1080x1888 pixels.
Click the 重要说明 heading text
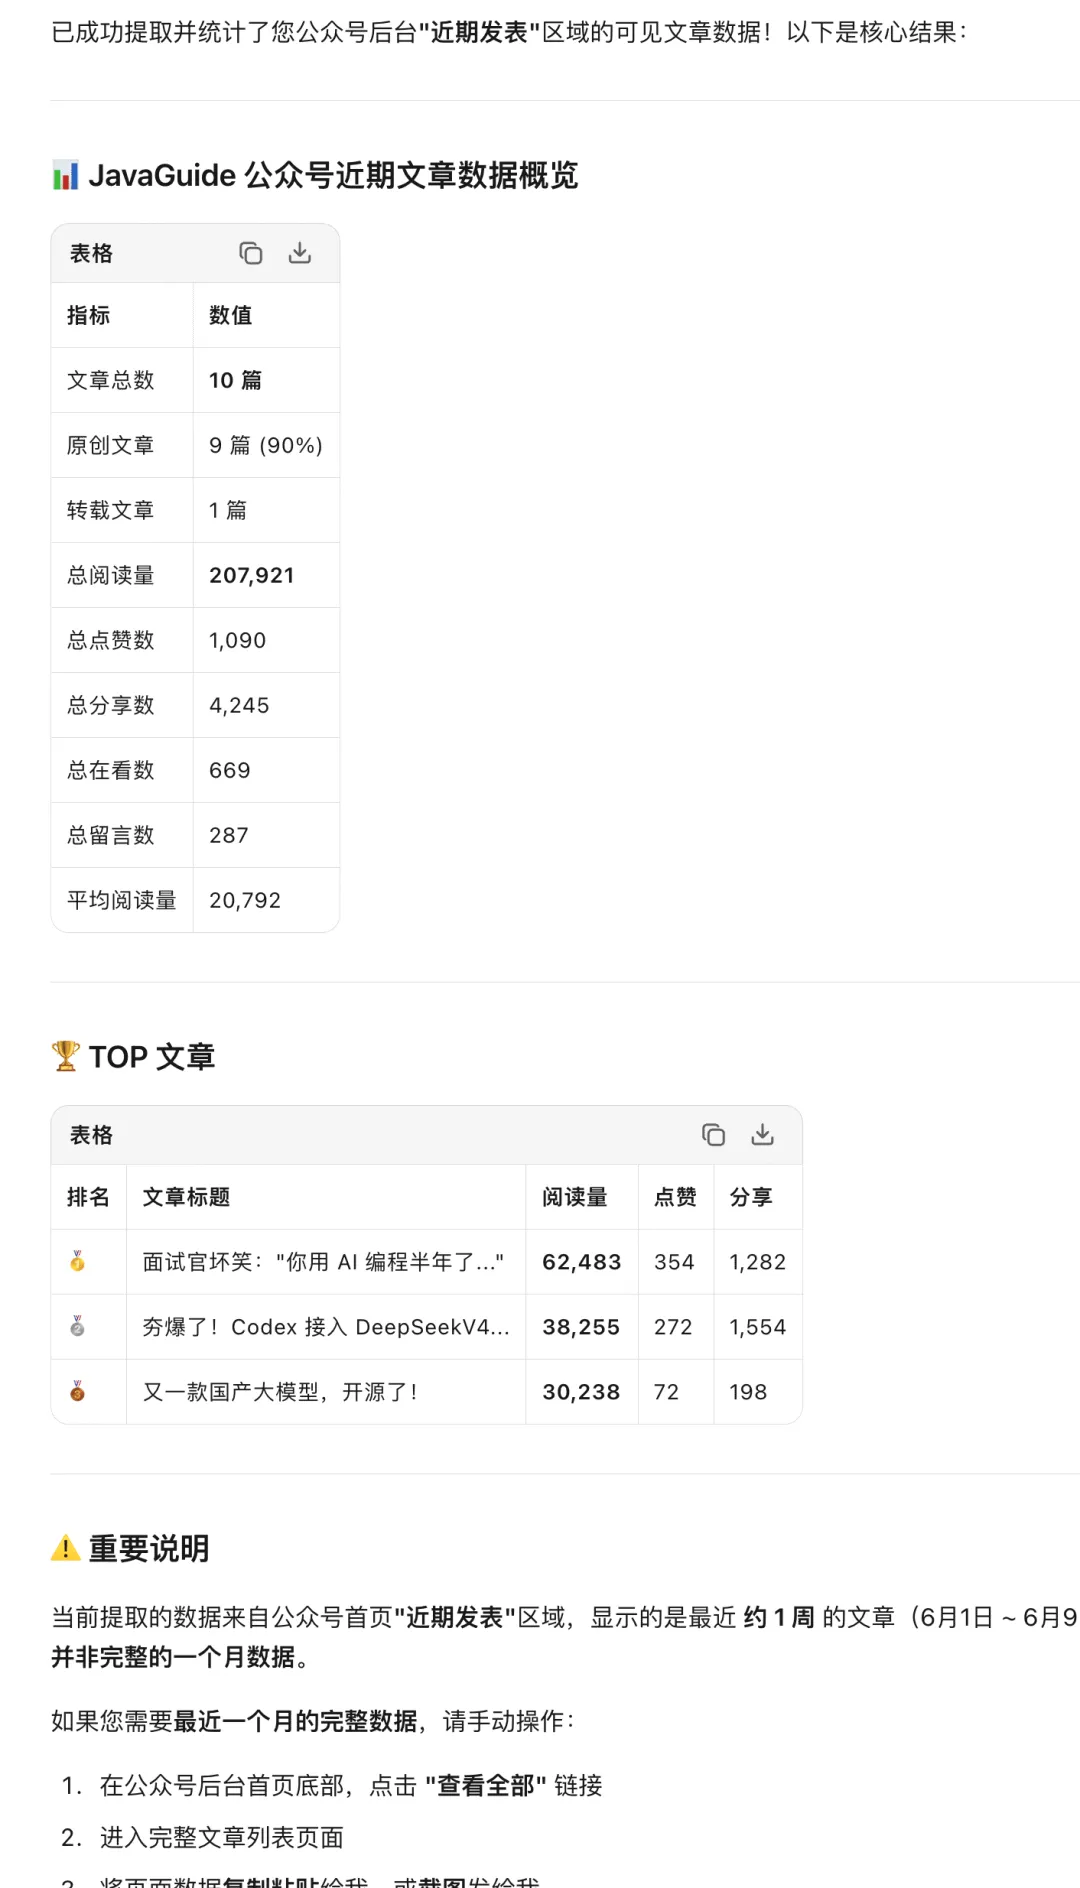tap(149, 1548)
